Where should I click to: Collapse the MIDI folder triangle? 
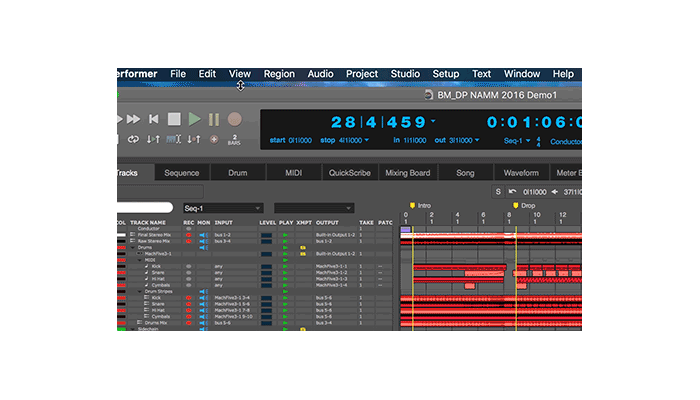[x=140, y=260]
